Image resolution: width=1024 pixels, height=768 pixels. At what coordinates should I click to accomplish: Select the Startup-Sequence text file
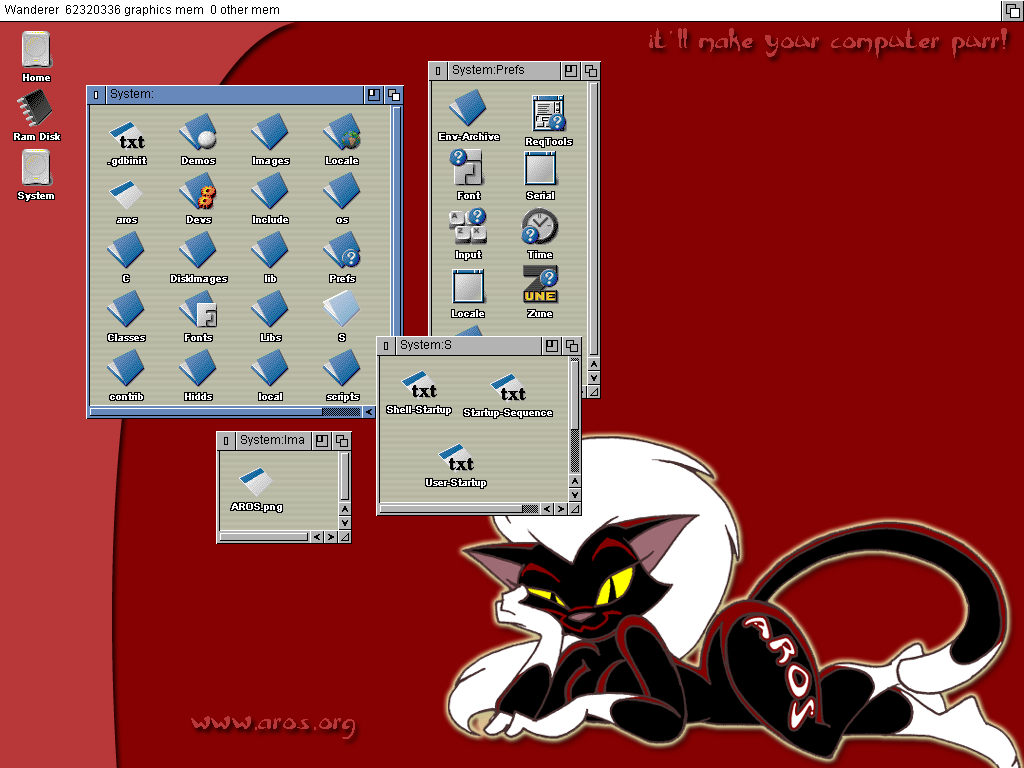tap(507, 389)
